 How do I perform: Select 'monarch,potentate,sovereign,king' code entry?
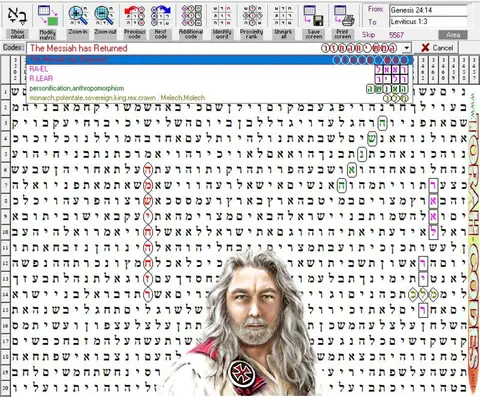coord(220,98)
